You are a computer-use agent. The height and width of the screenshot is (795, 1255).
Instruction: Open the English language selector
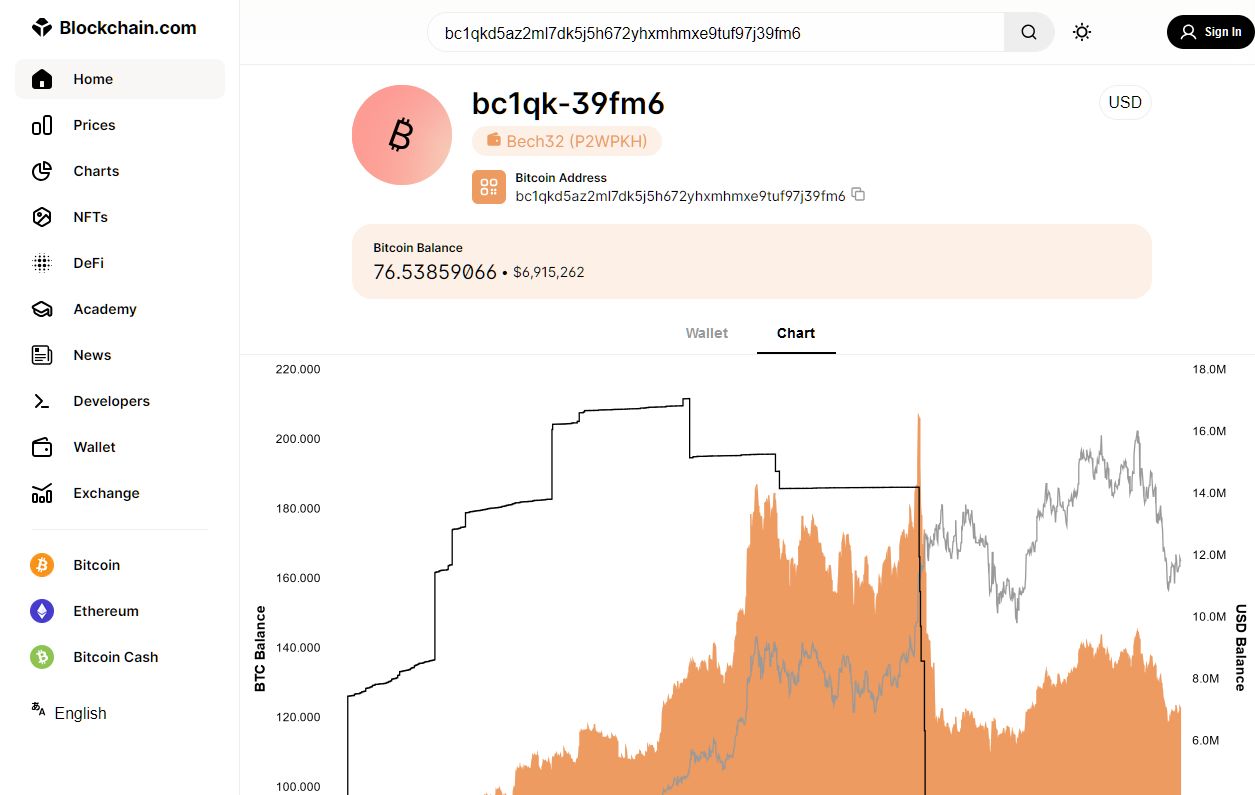pyautogui.click(x=79, y=713)
